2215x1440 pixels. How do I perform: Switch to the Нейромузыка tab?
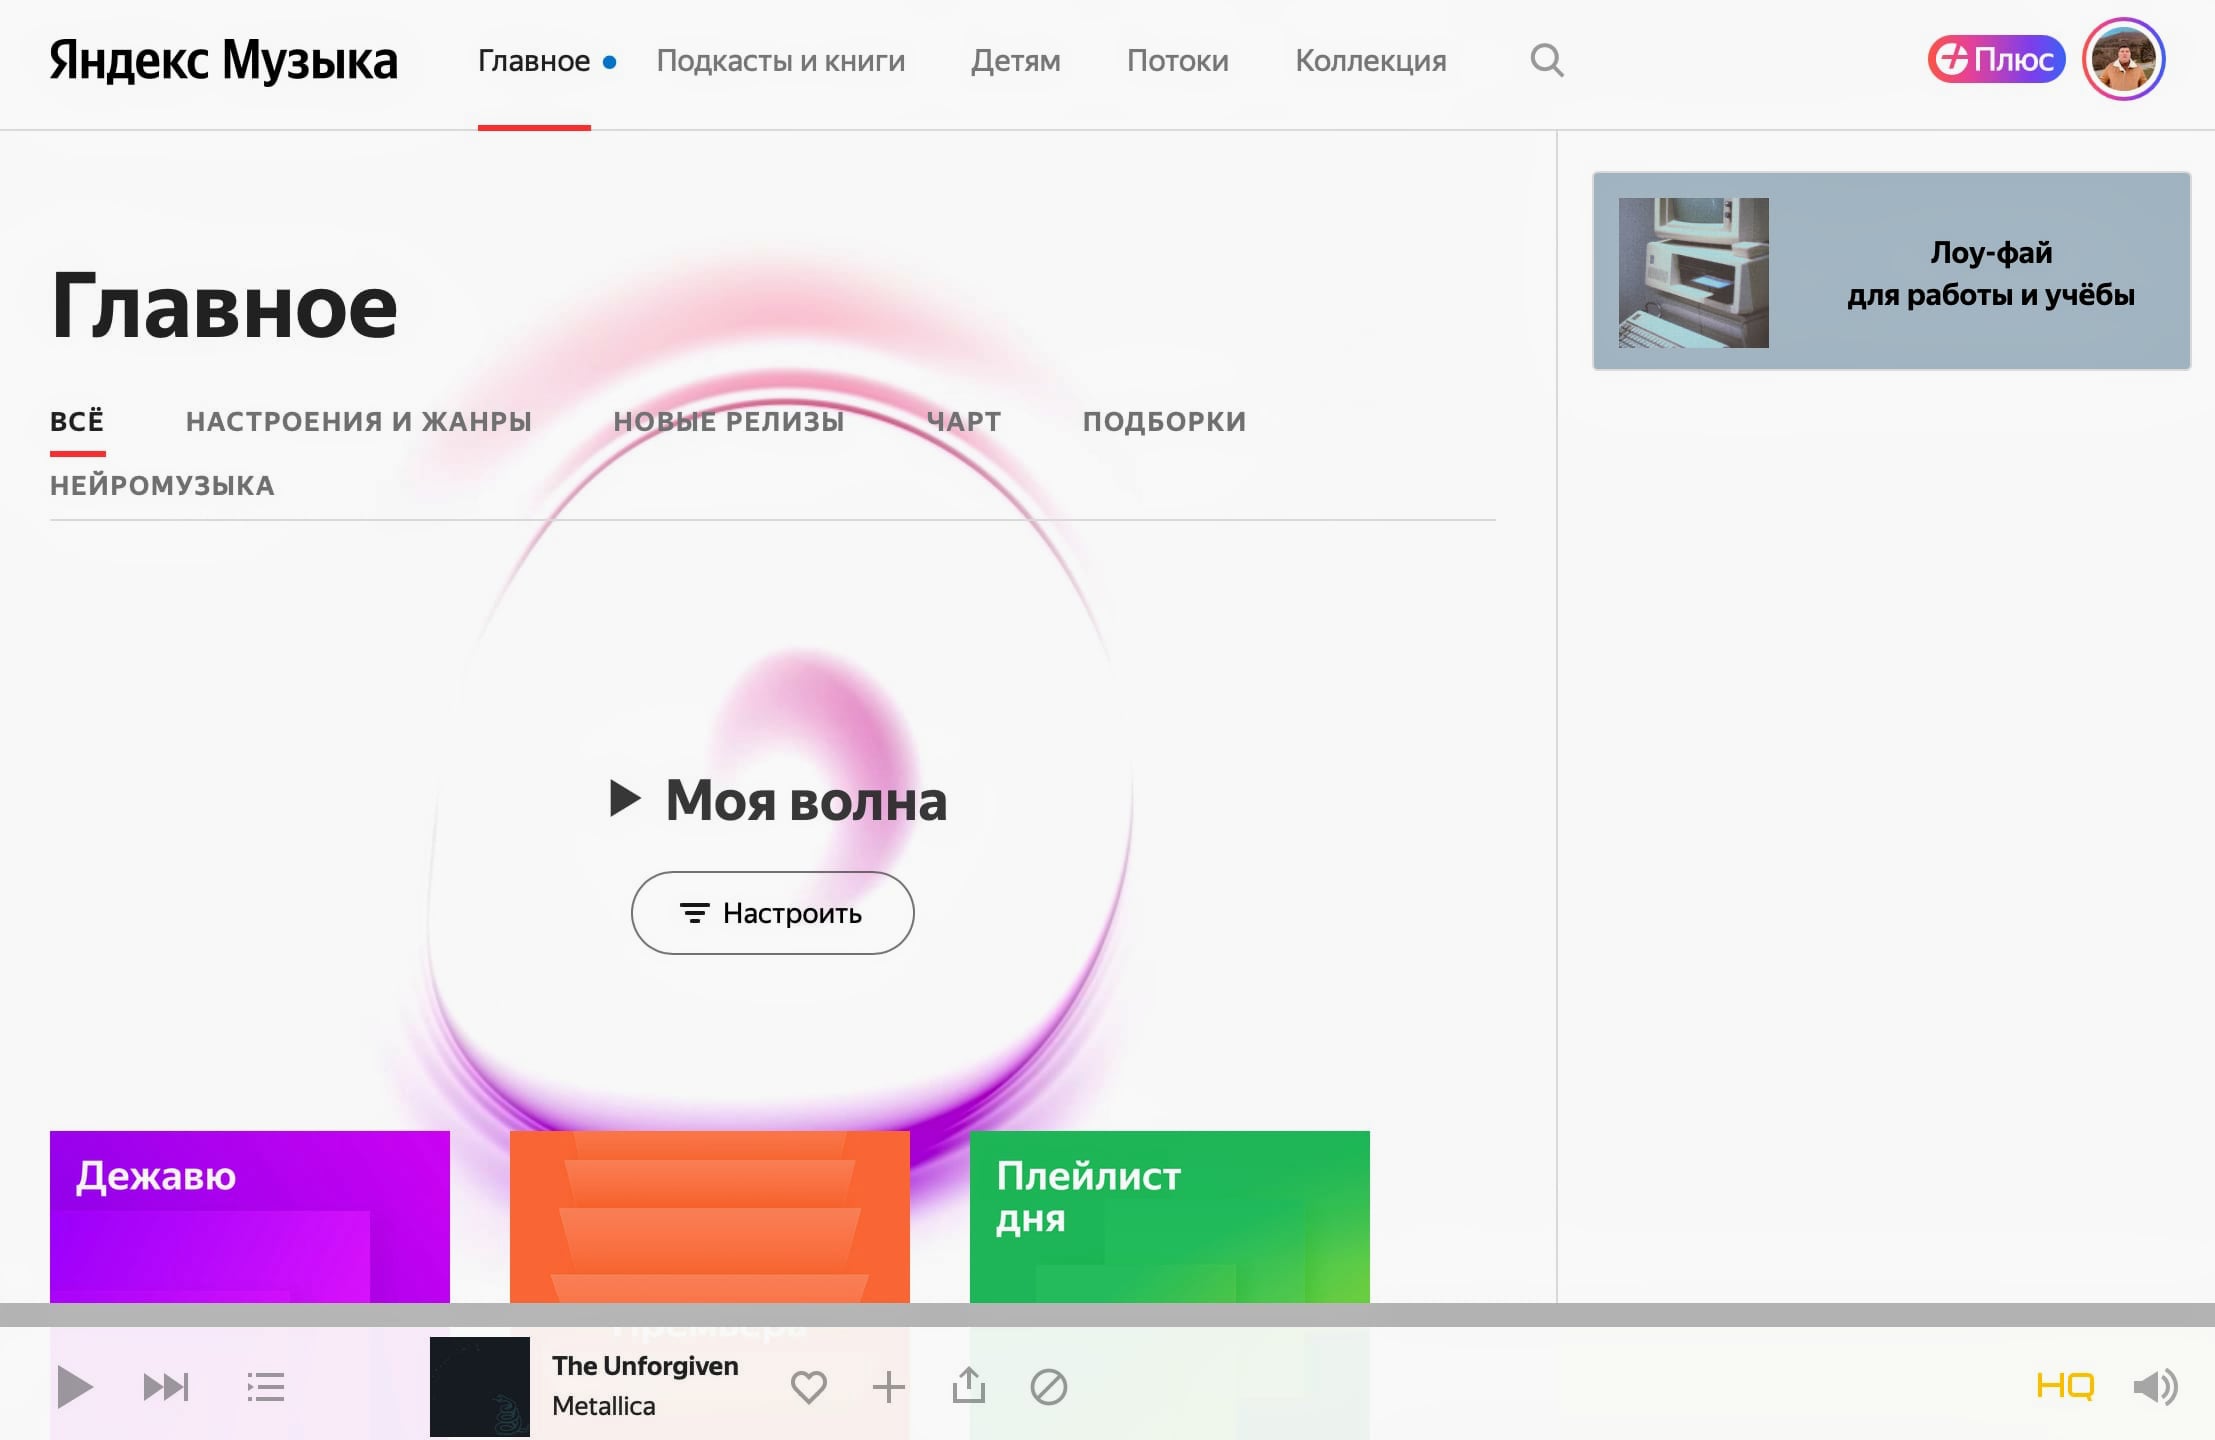(162, 485)
